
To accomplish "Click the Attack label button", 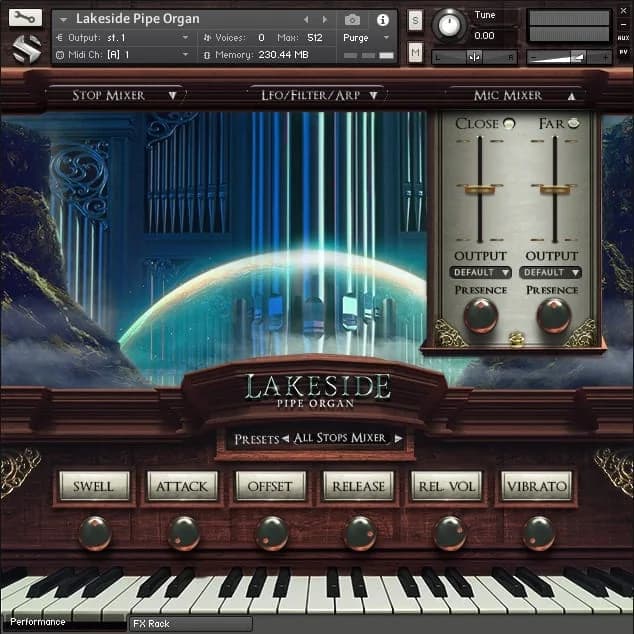I will pyautogui.click(x=182, y=486).
